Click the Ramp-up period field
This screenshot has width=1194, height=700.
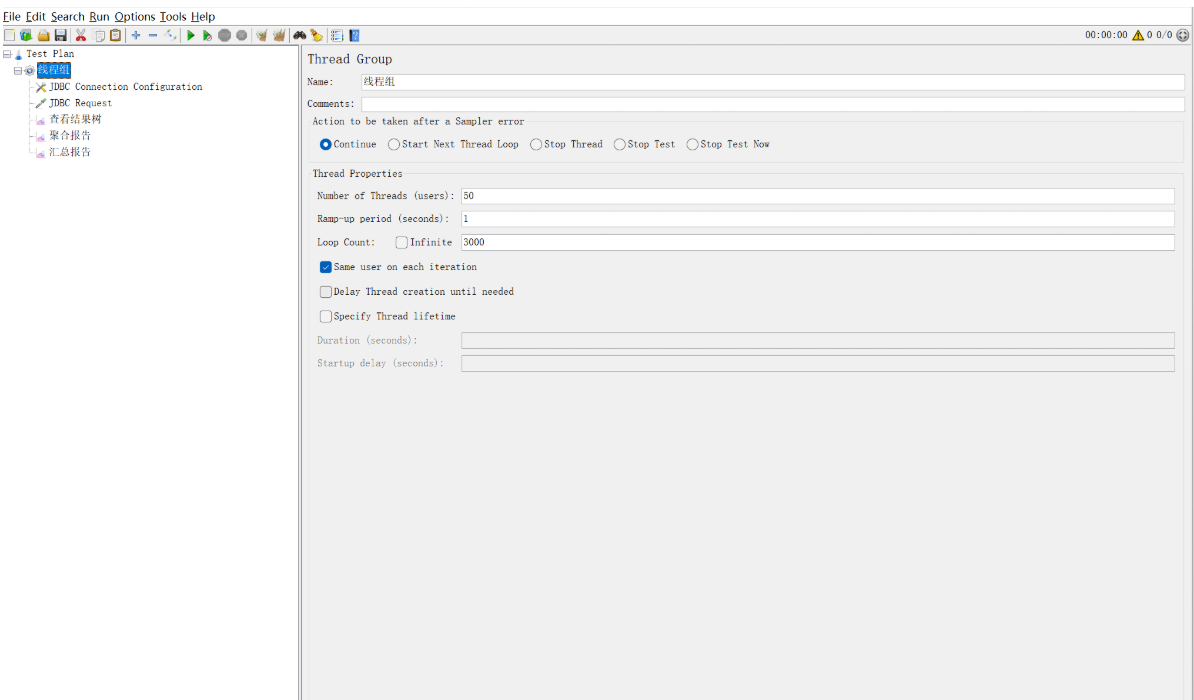point(818,219)
